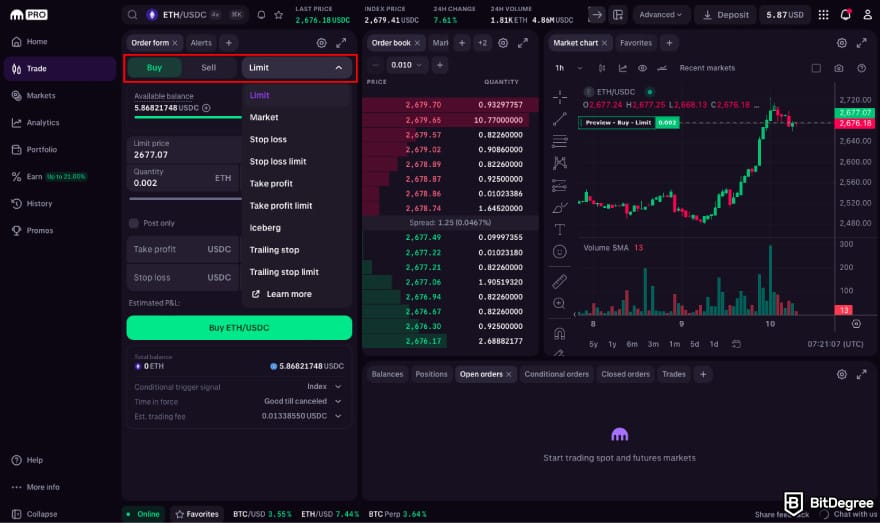
Task: Click the Deposit button
Action: click(726, 15)
